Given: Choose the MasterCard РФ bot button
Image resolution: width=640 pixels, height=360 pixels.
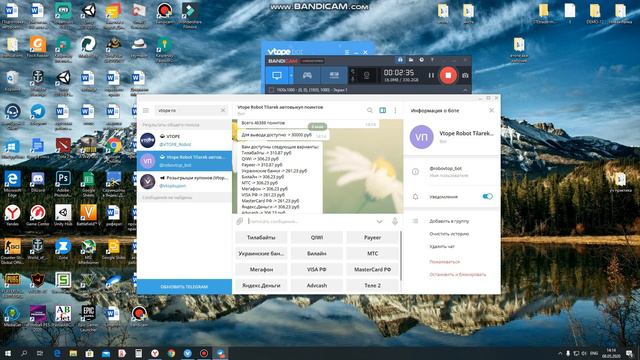Looking at the screenshot, I should click(372, 269).
